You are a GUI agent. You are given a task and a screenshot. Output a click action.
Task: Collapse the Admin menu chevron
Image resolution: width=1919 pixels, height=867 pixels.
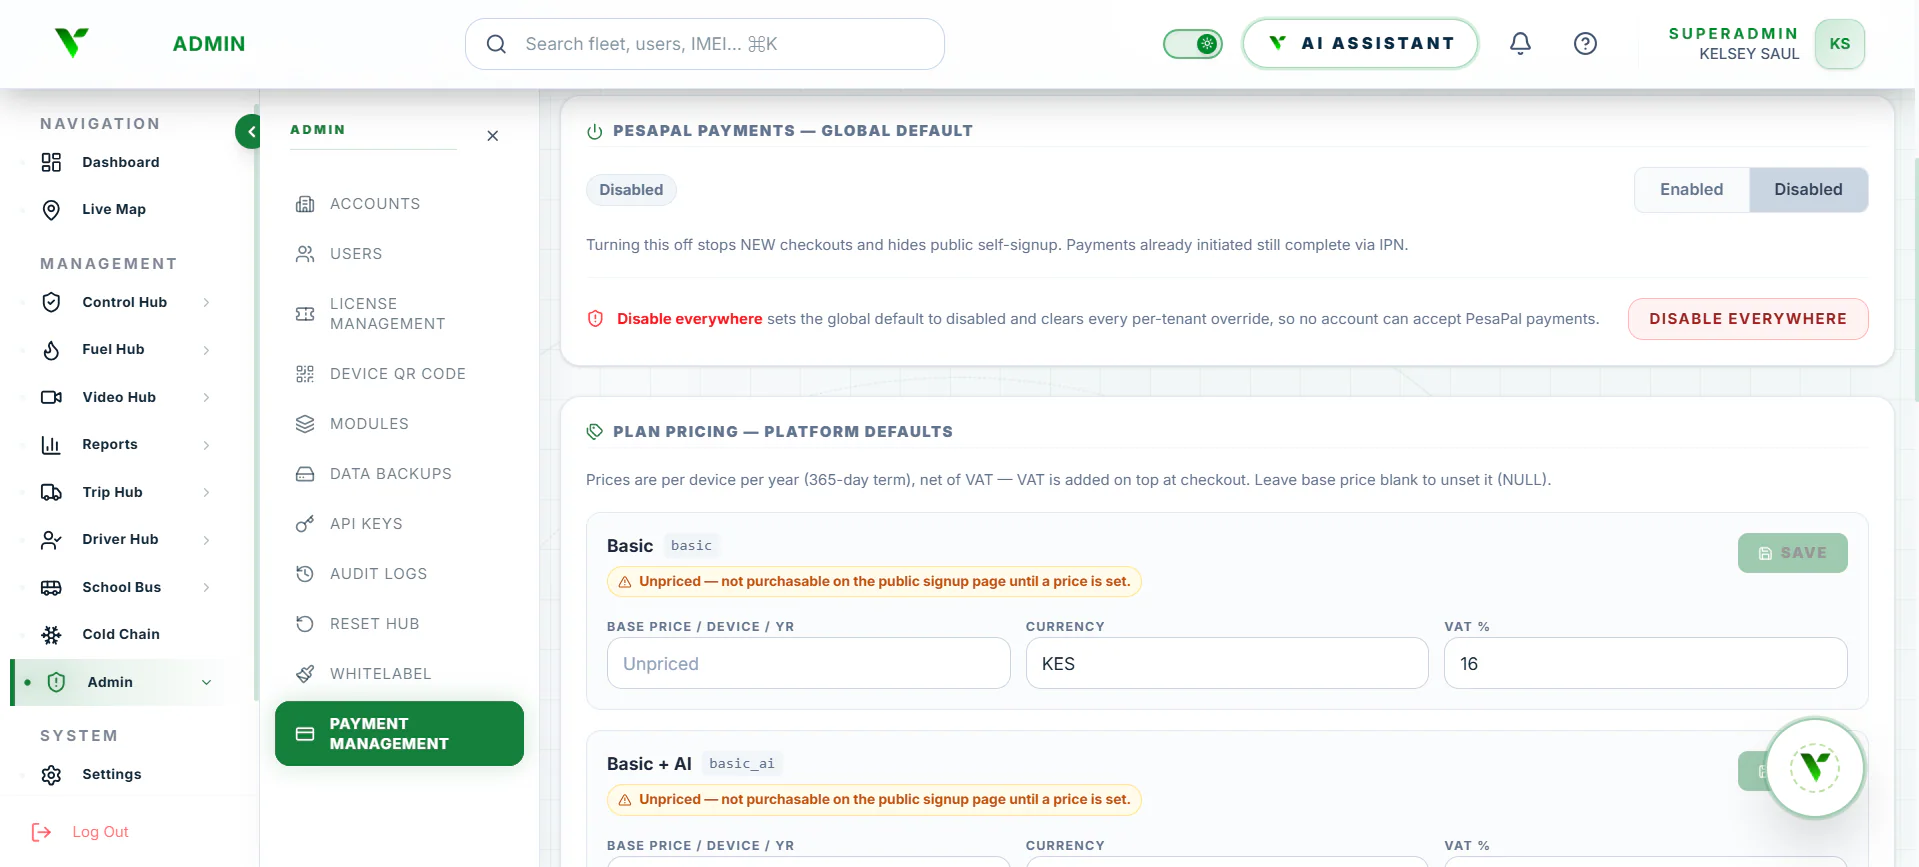[206, 682]
